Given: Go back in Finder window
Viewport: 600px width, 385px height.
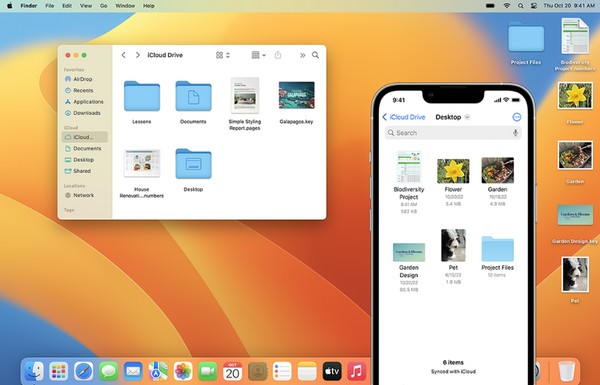Looking at the screenshot, I should pos(124,55).
